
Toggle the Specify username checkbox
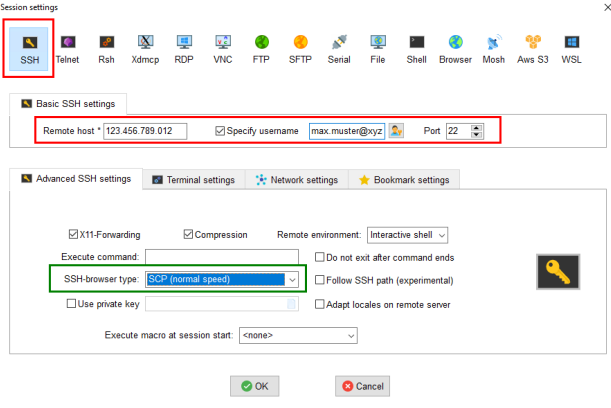tap(220, 131)
